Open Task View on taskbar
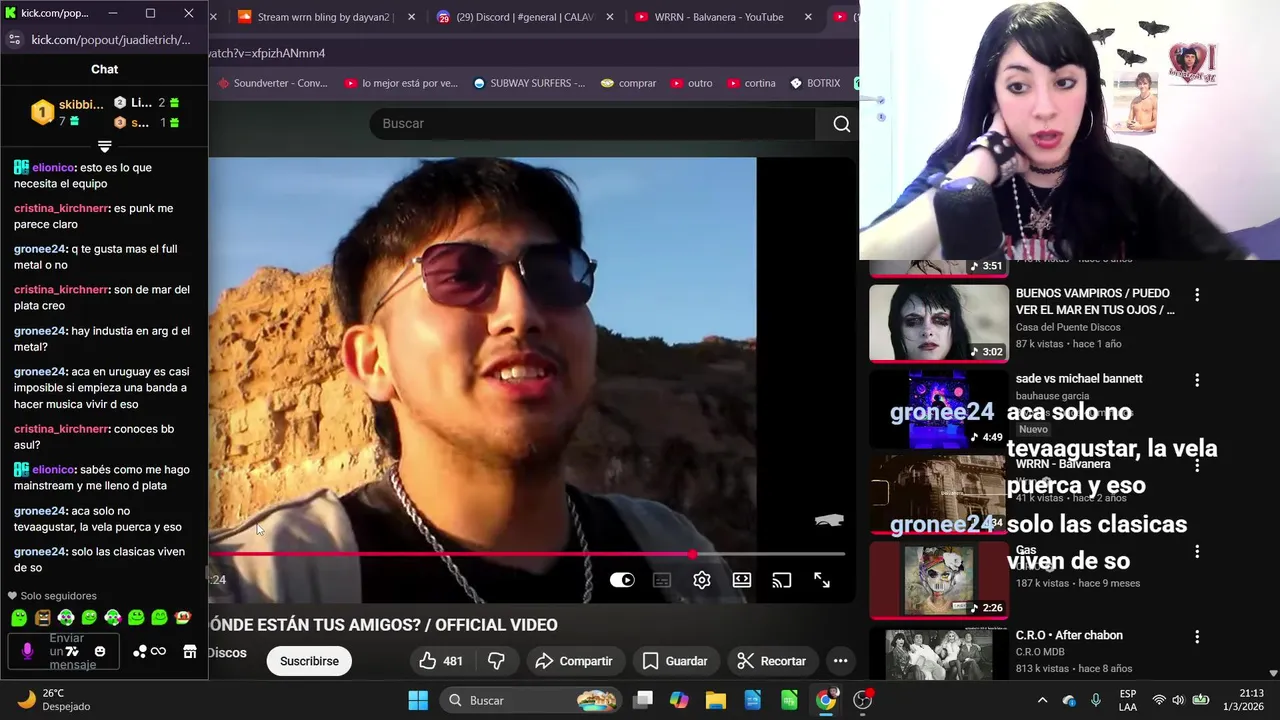The width and height of the screenshot is (1280, 720). click(x=643, y=700)
